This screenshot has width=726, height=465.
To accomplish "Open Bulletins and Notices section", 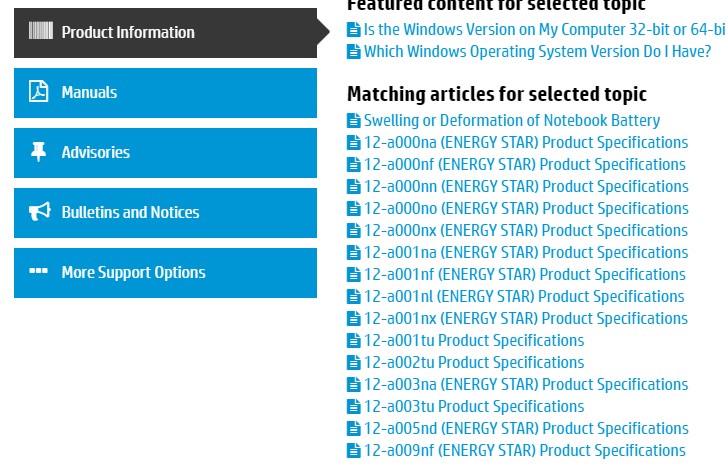I will (165, 213).
